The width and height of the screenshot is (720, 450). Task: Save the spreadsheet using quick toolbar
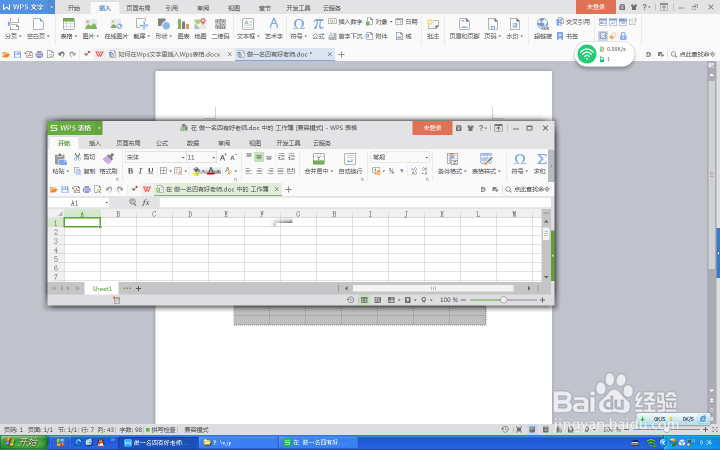(x=65, y=189)
